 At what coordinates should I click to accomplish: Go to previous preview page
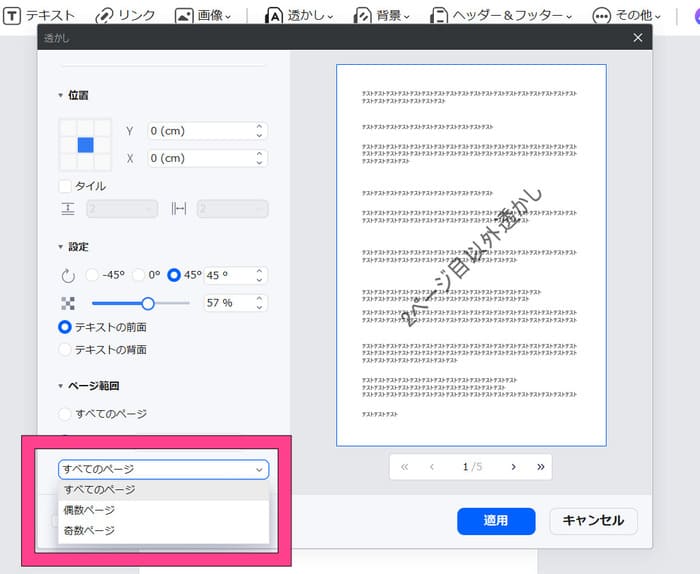click(432, 467)
